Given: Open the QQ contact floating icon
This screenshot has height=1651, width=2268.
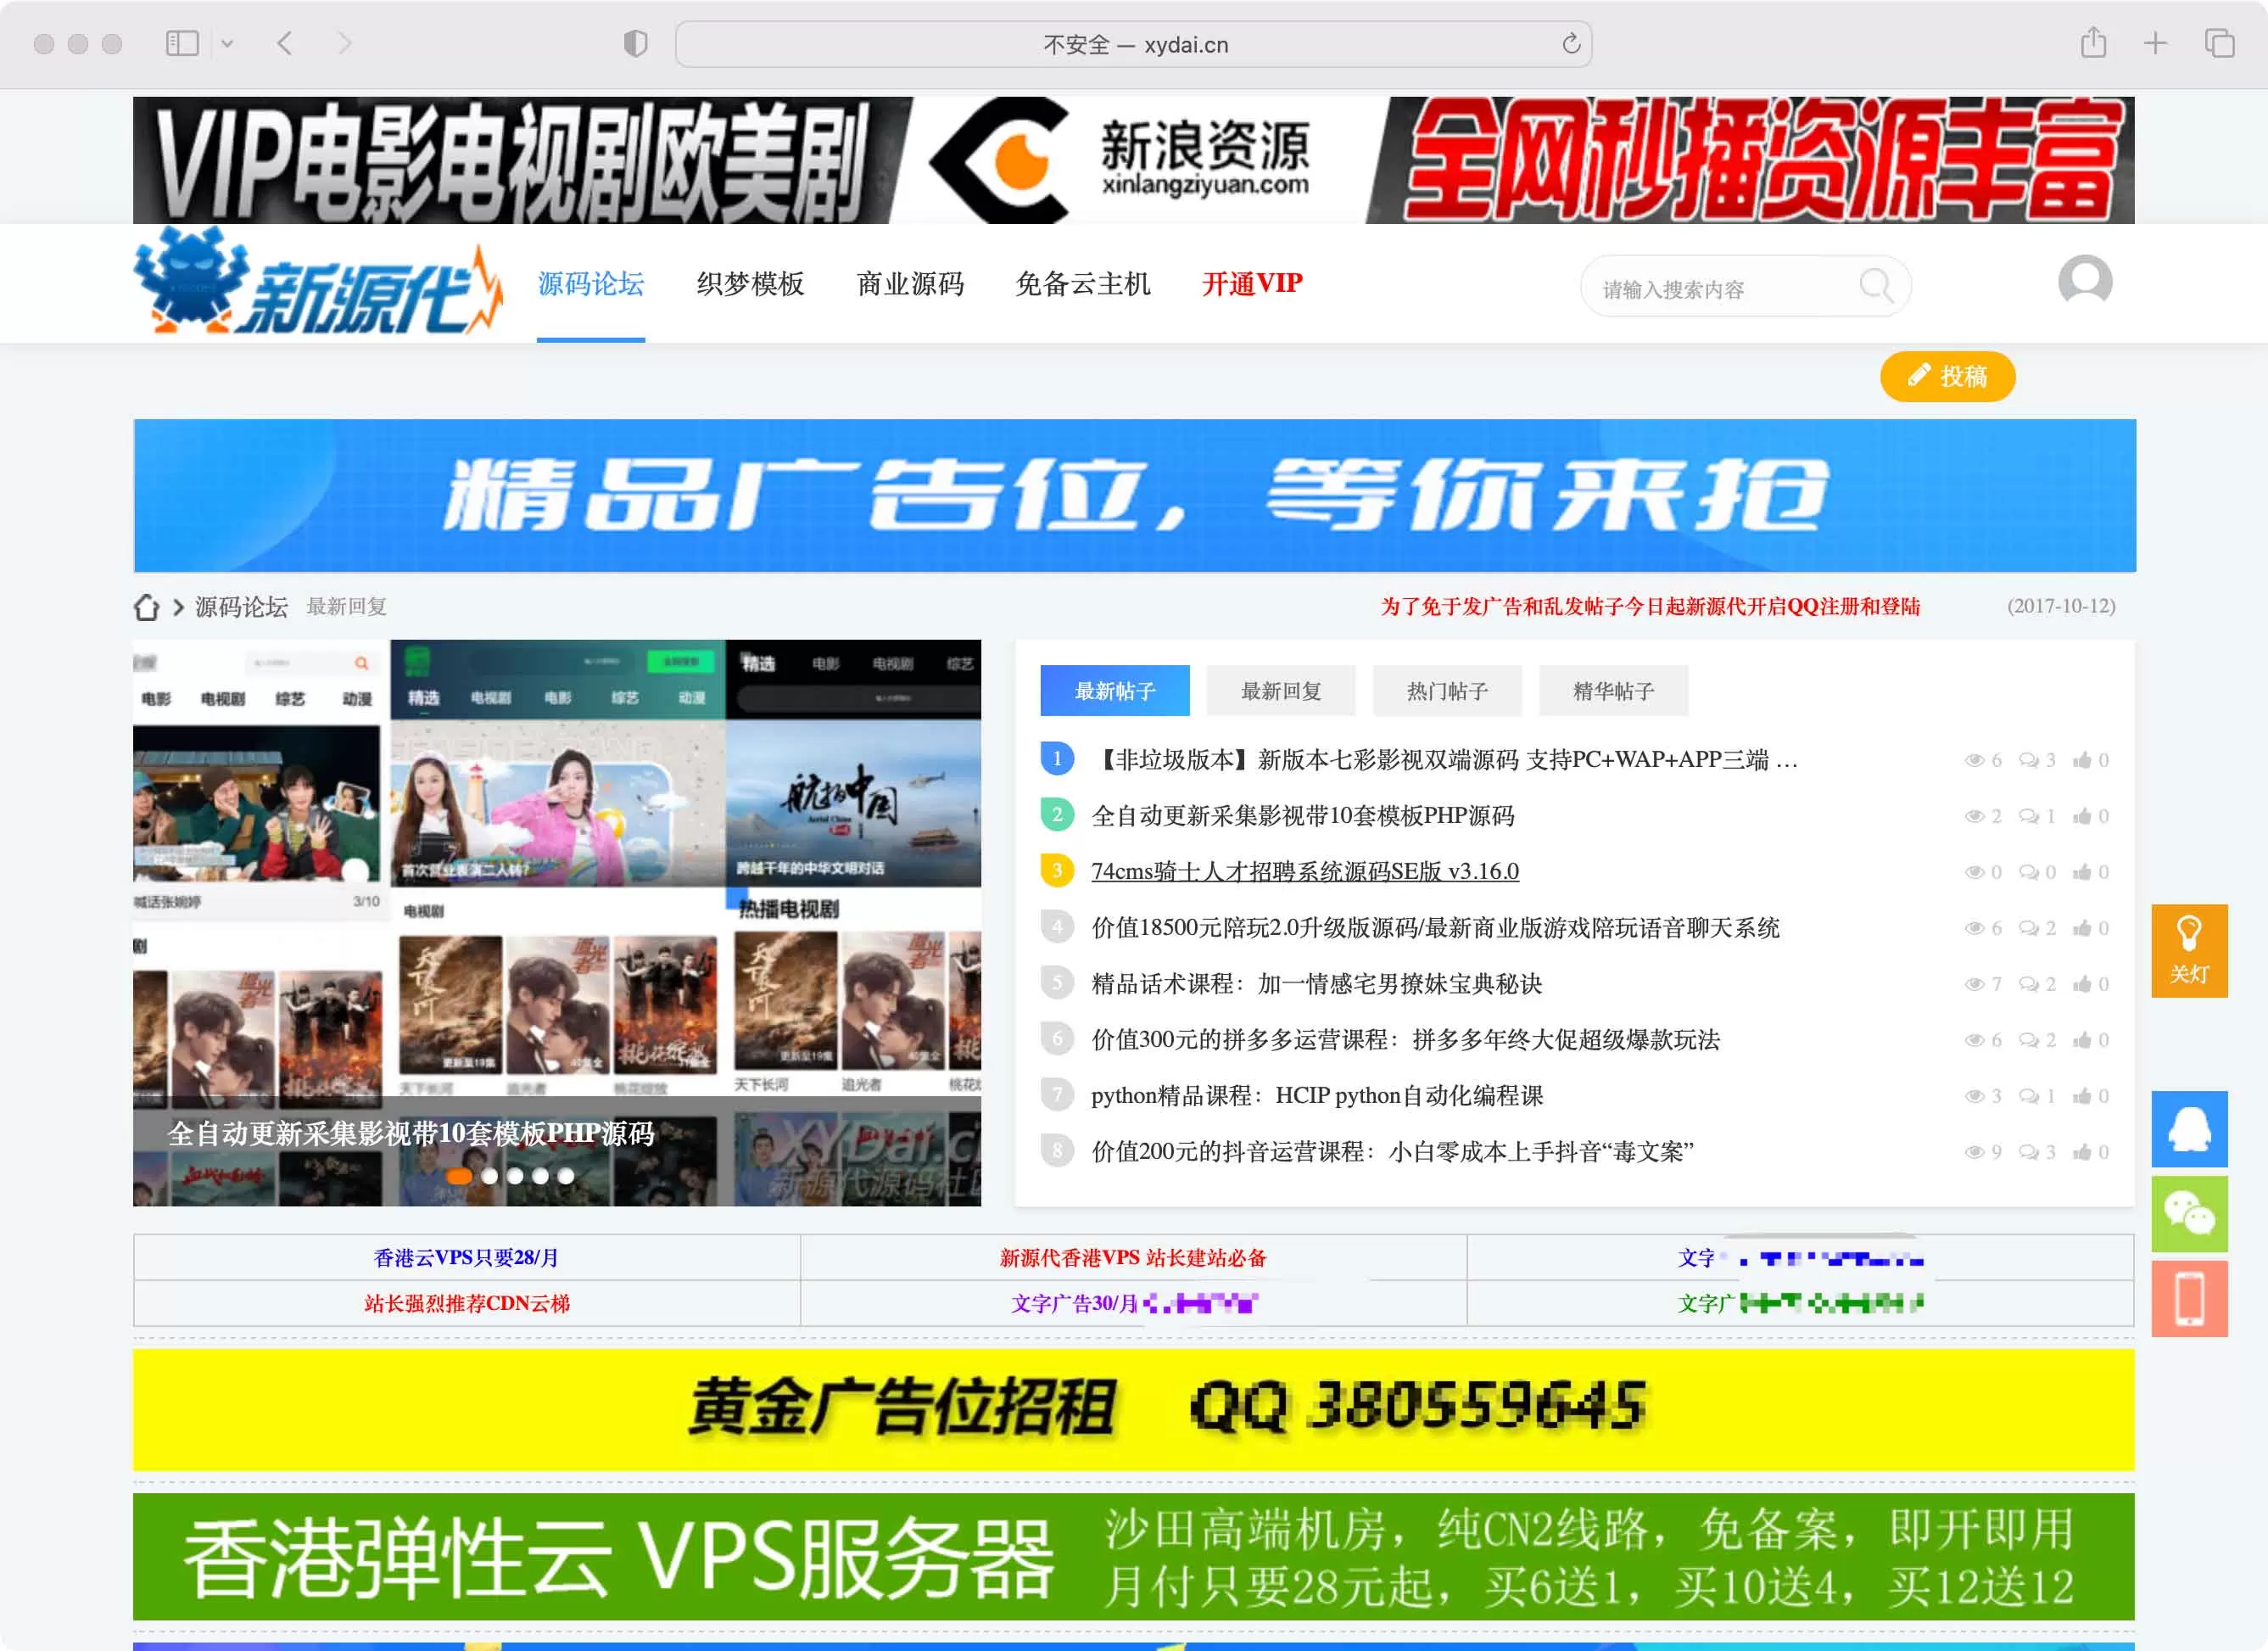Looking at the screenshot, I should (2189, 1129).
